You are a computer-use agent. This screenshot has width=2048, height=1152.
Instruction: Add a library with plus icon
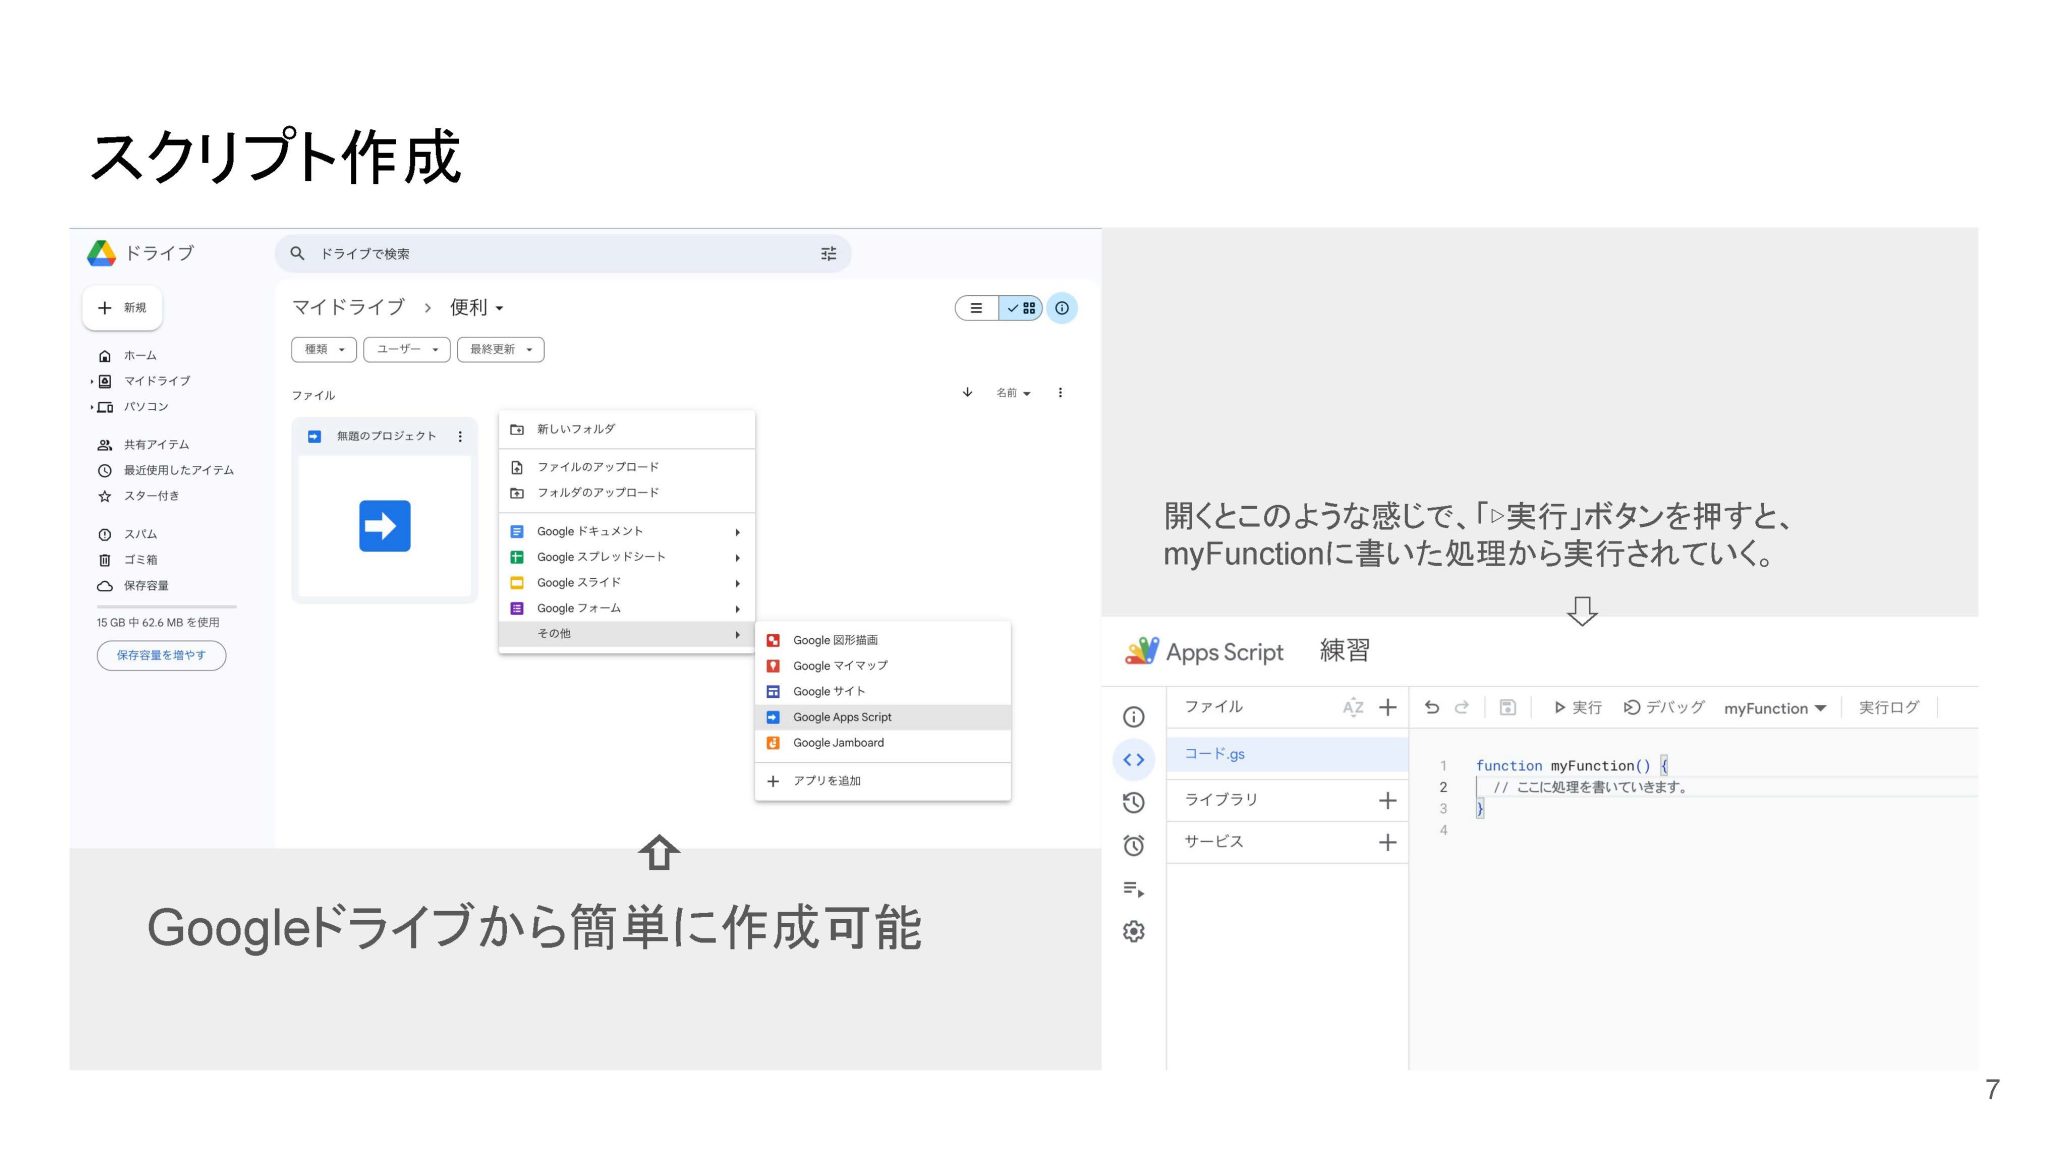[x=1387, y=800]
